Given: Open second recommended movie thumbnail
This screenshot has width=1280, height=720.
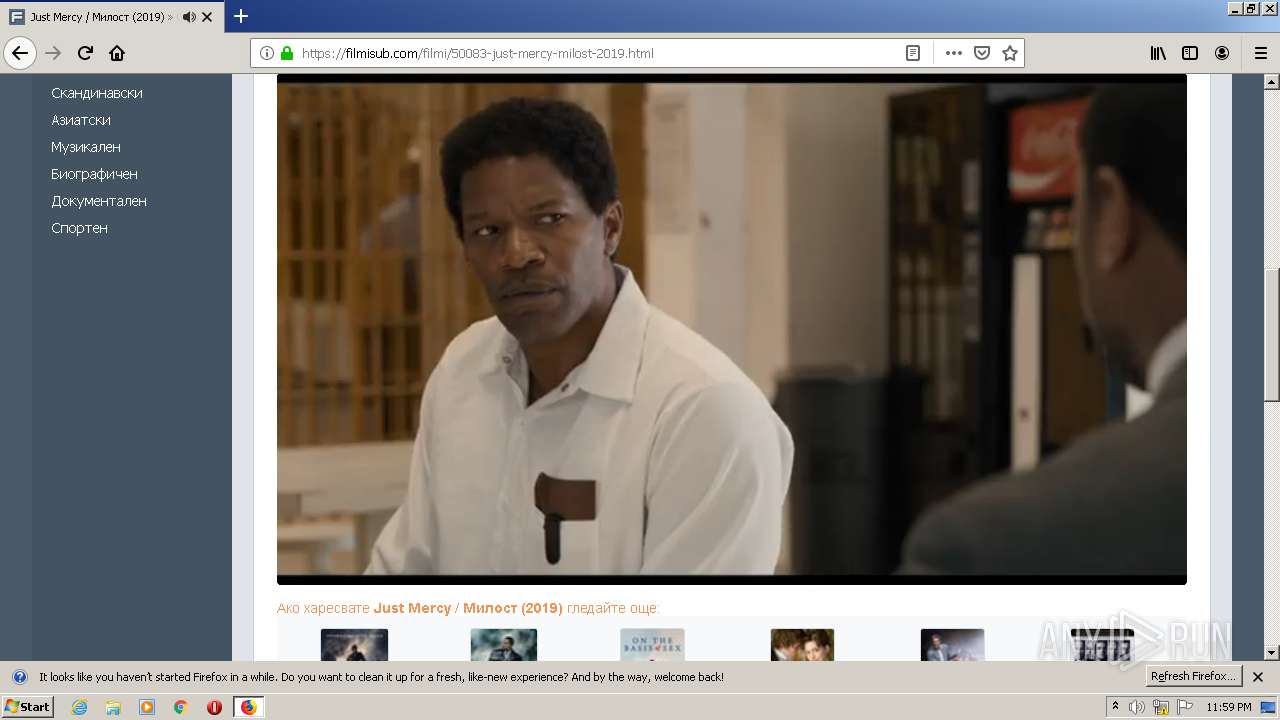Looking at the screenshot, I should click(504, 645).
